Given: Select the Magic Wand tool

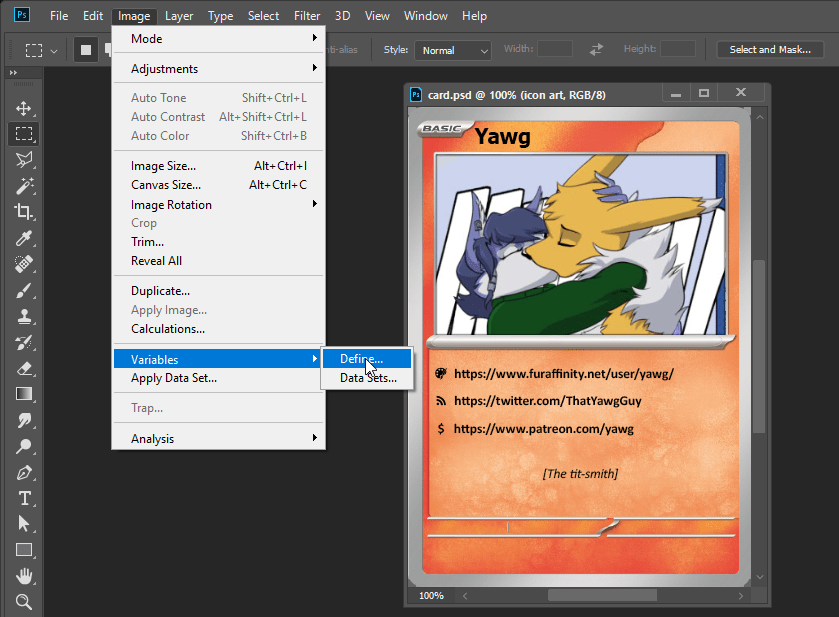Looking at the screenshot, I should coord(24,186).
